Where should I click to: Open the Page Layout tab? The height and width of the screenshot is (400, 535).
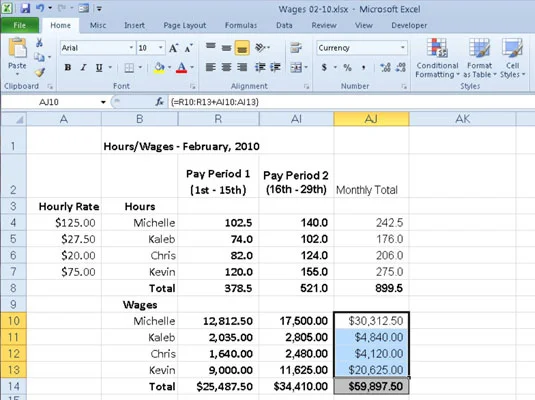(x=185, y=25)
